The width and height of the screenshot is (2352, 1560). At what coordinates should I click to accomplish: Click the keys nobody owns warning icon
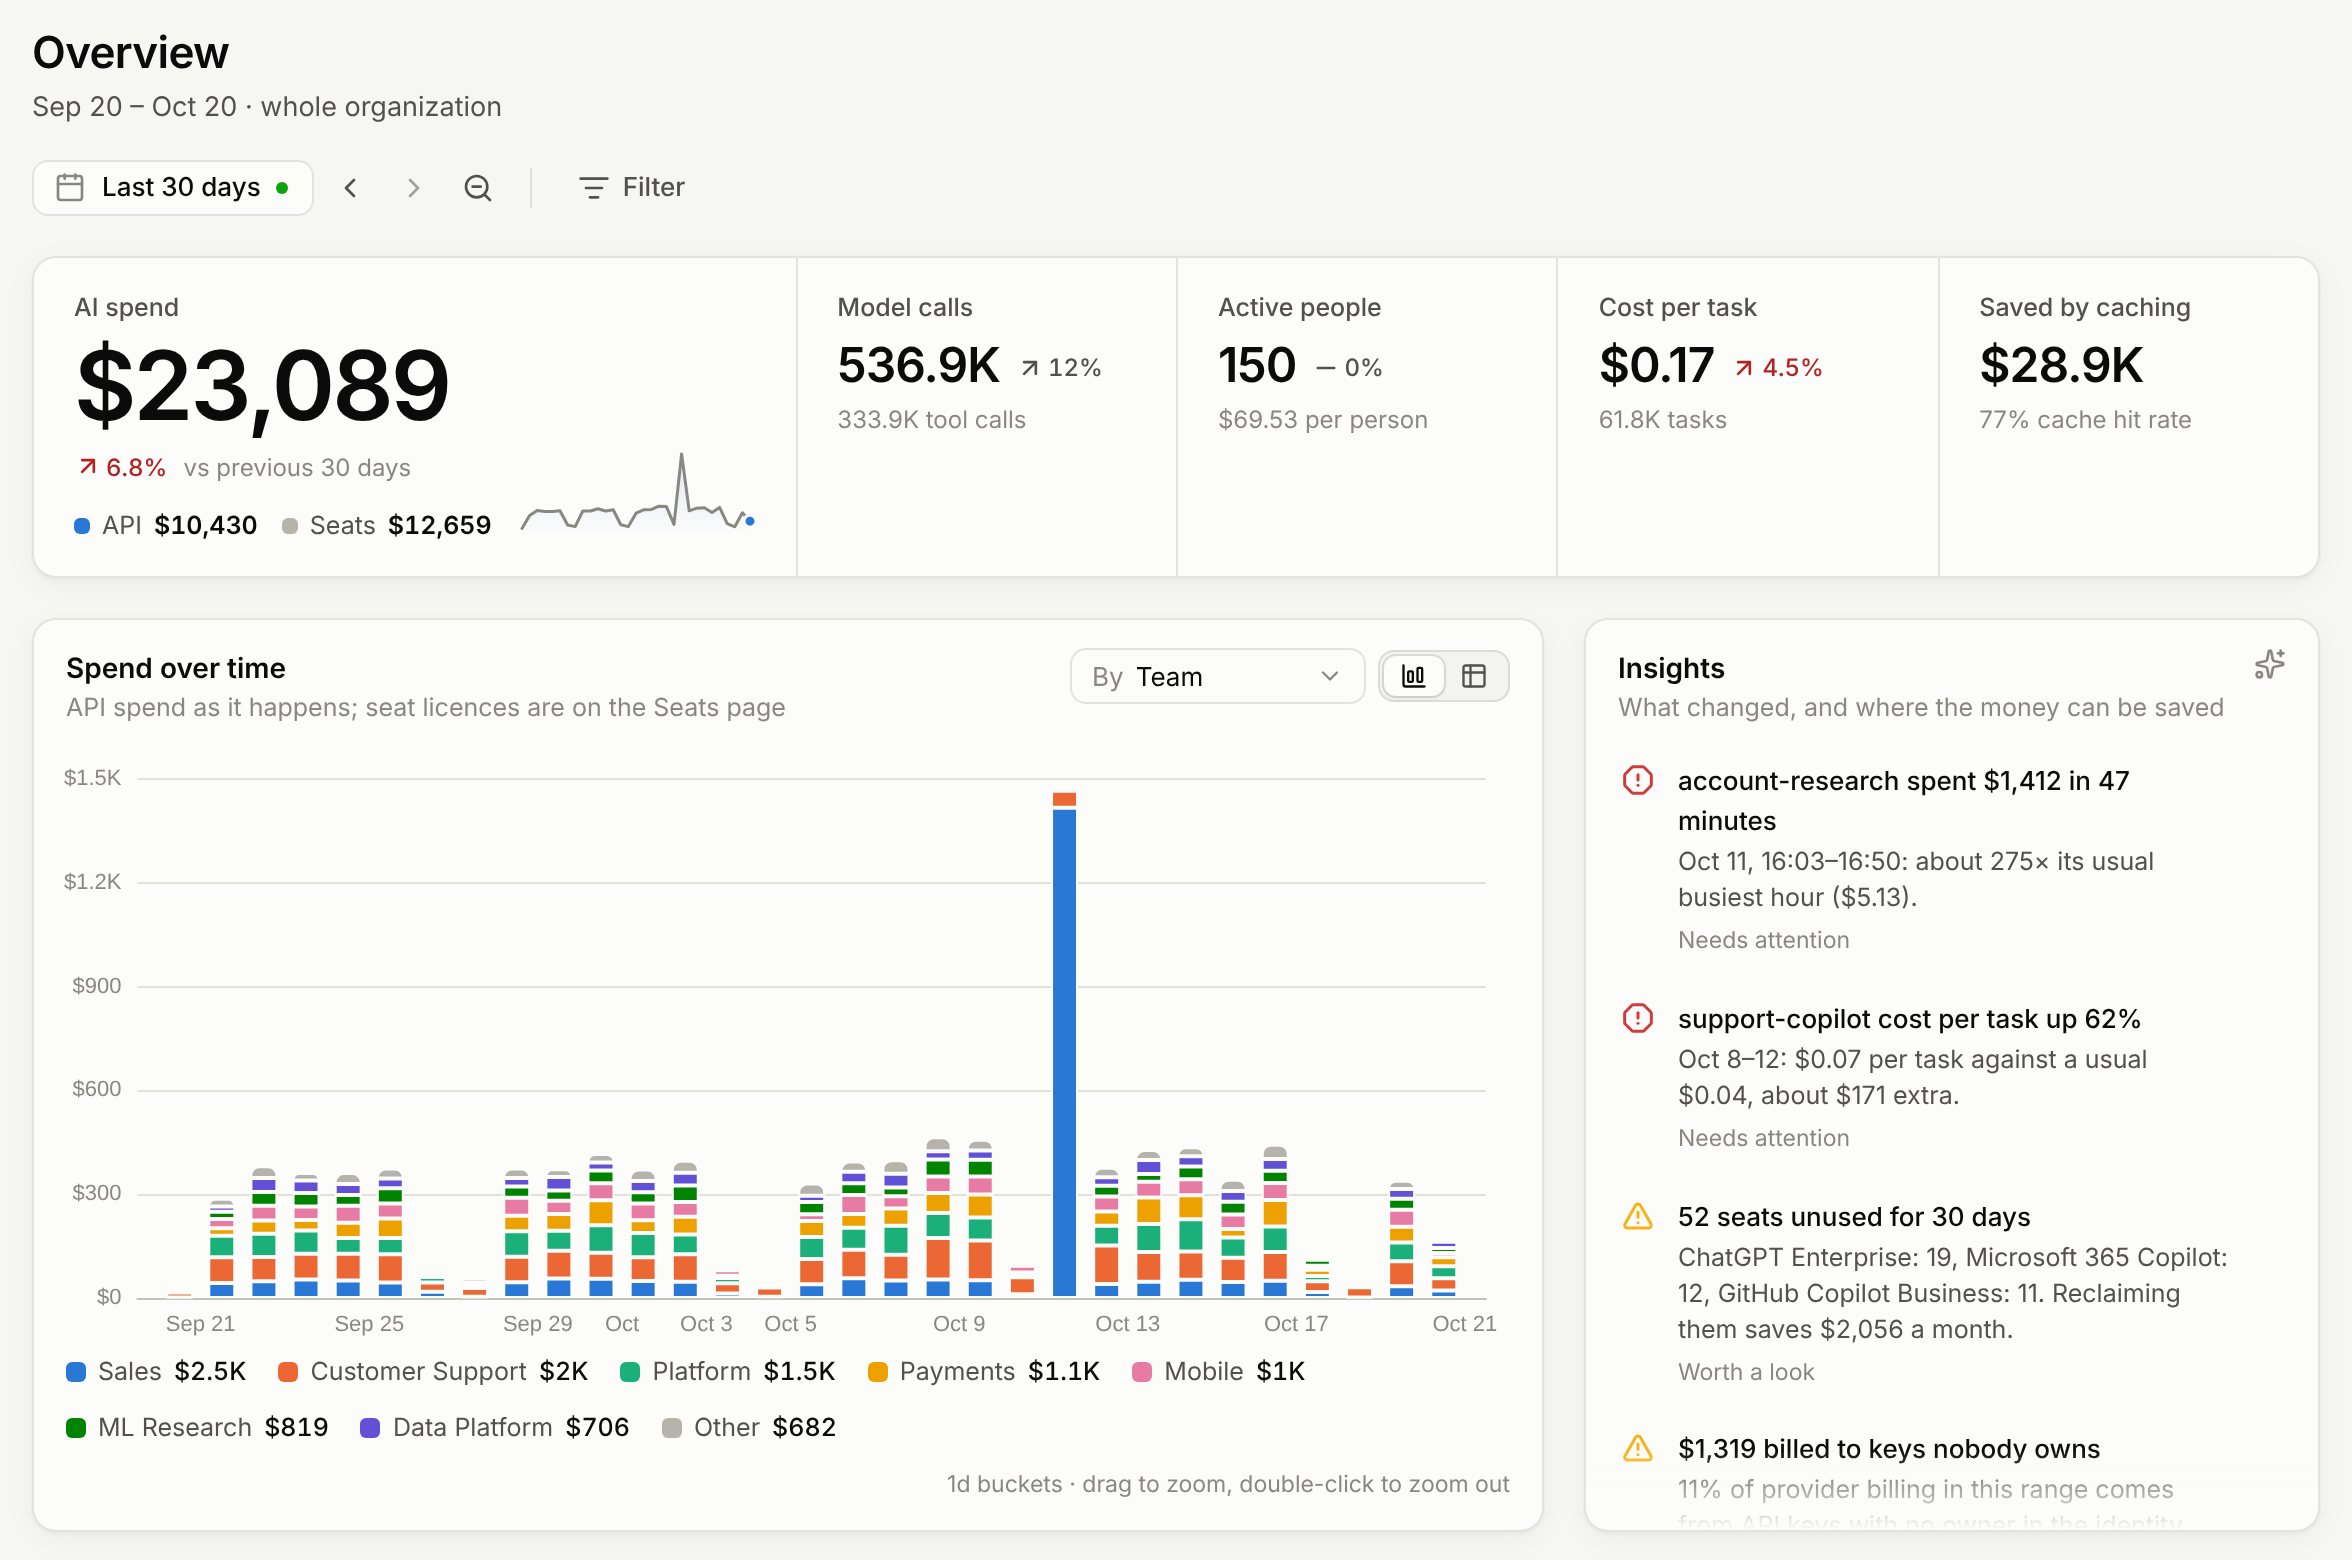pyautogui.click(x=1638, y=1449)
